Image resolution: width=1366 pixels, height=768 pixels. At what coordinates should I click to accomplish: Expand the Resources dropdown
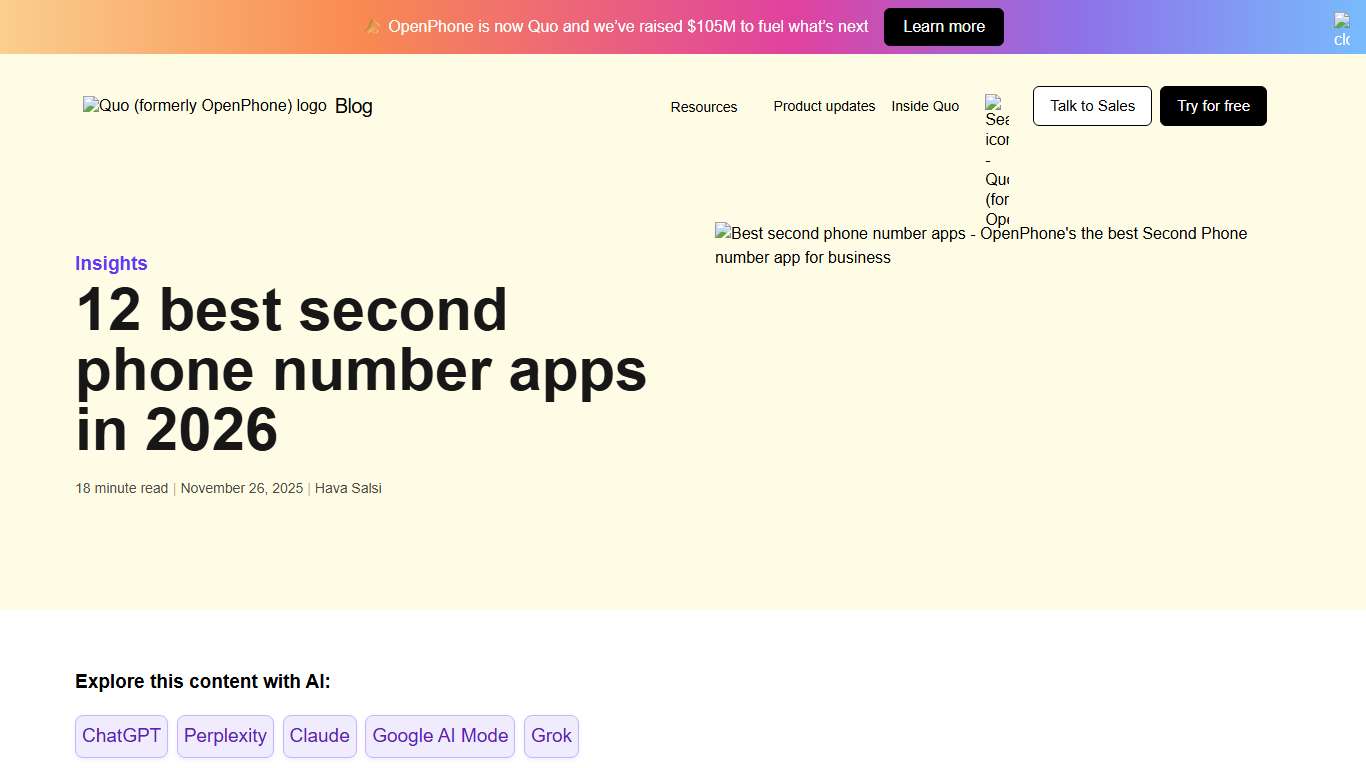coord(703,106)
